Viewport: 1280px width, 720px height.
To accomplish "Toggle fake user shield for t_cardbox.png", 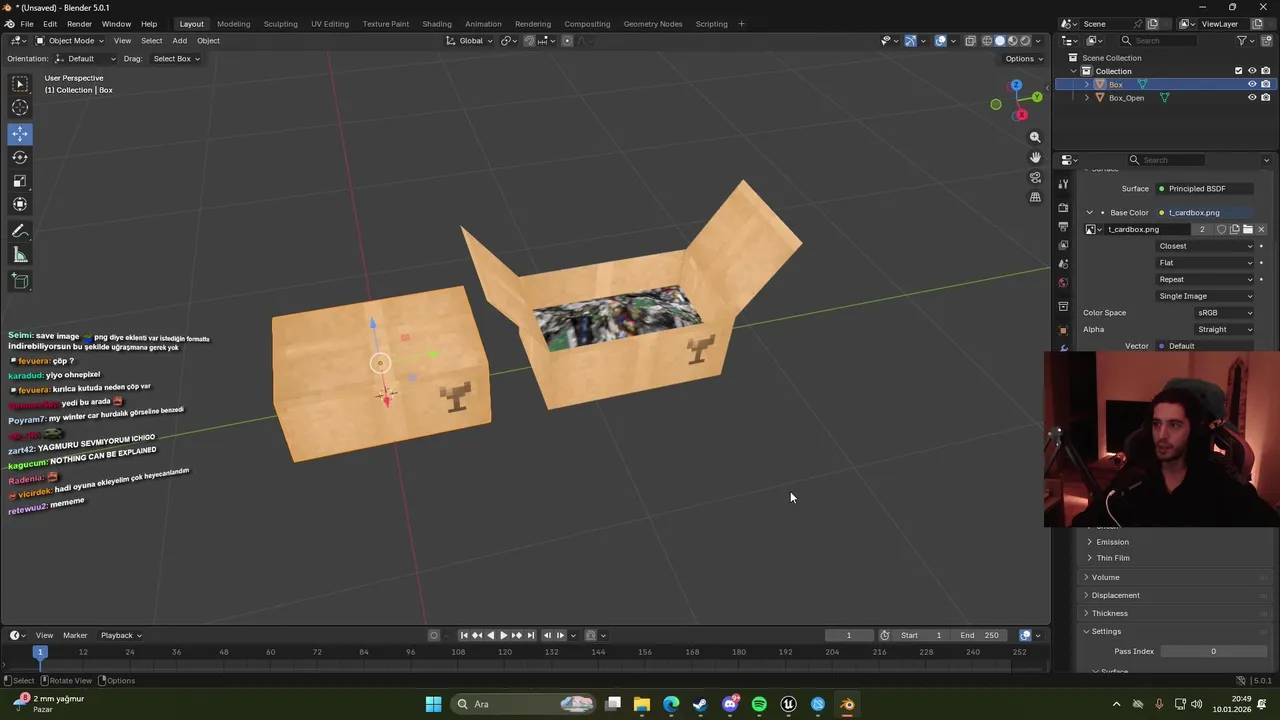I will [1221, 229].
